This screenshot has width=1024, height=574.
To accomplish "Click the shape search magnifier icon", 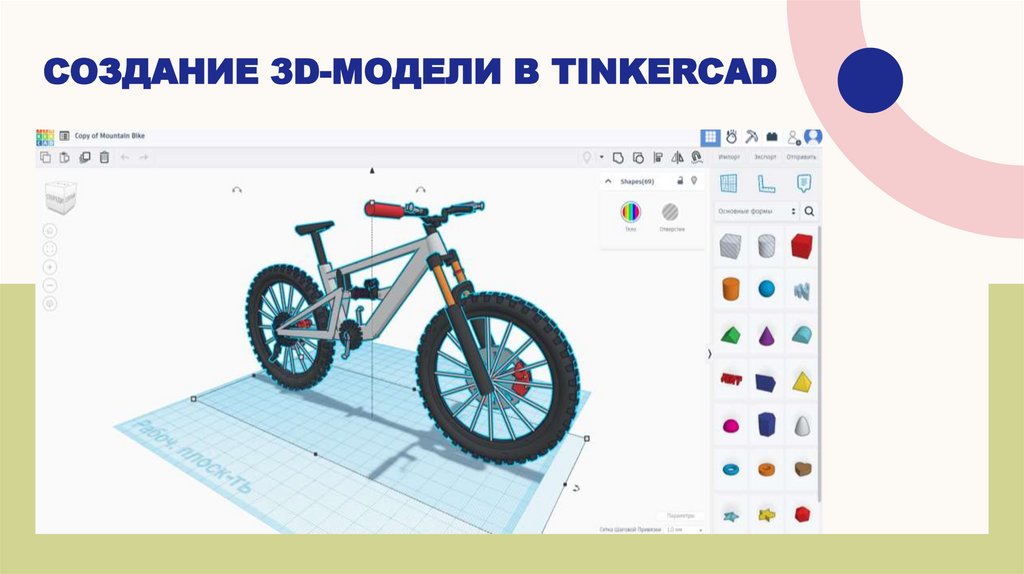I will point(809,212).
